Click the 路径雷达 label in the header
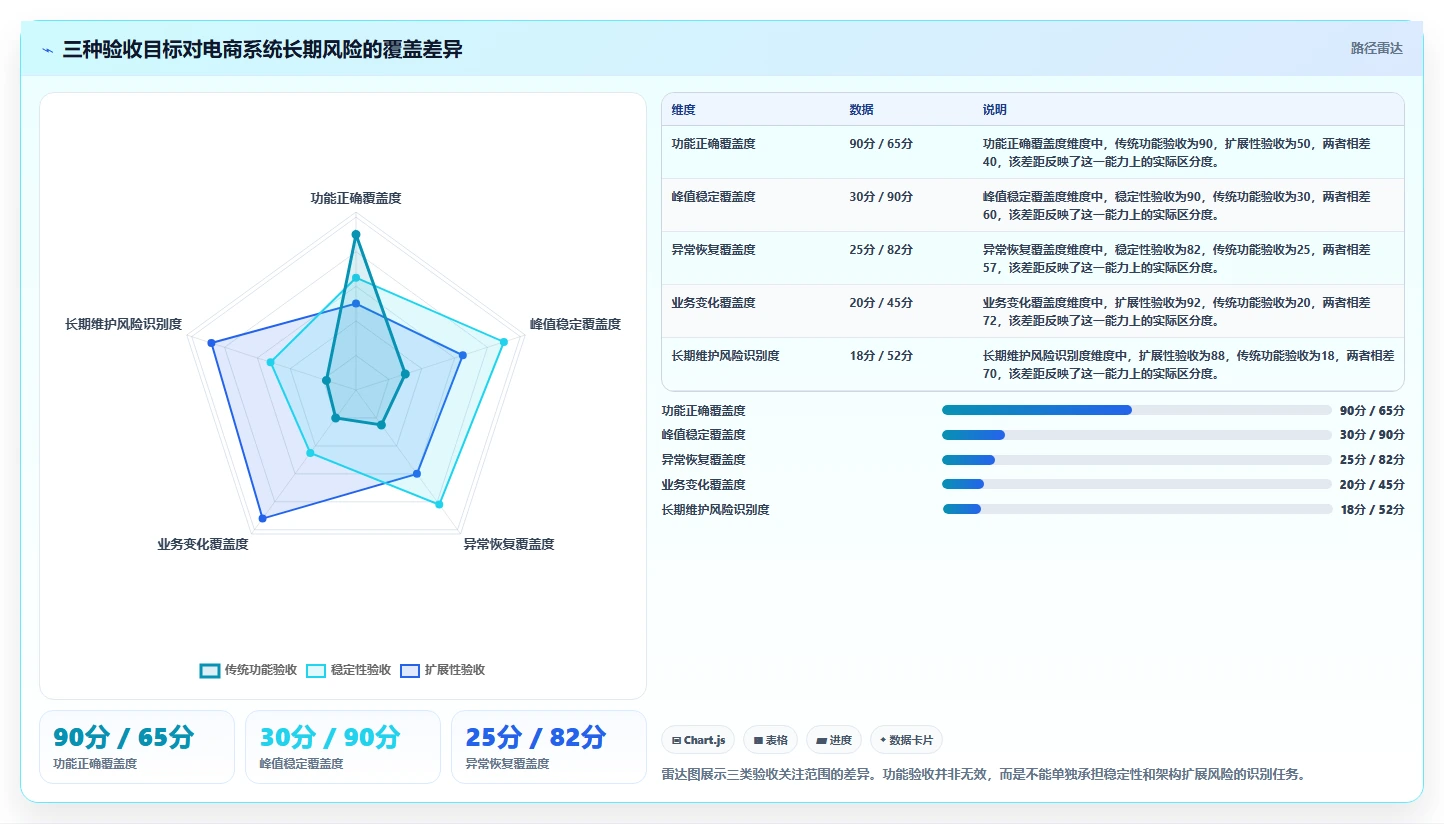The image size is (1444, 824). (x=1377, y=48)
